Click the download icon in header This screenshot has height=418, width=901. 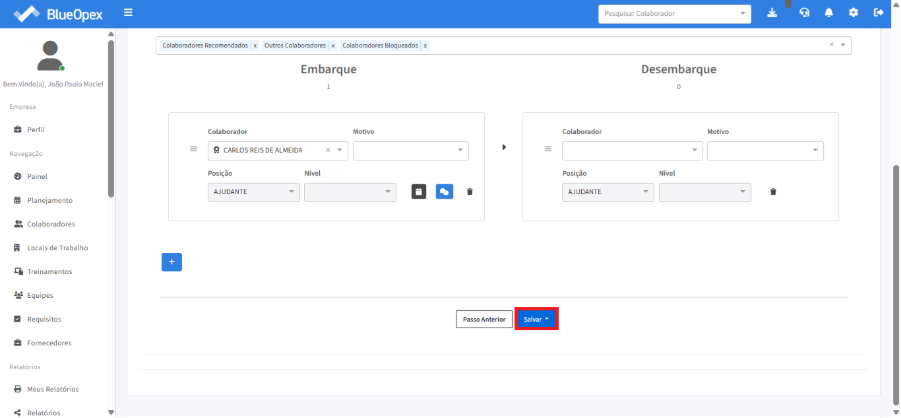point(772,13)
